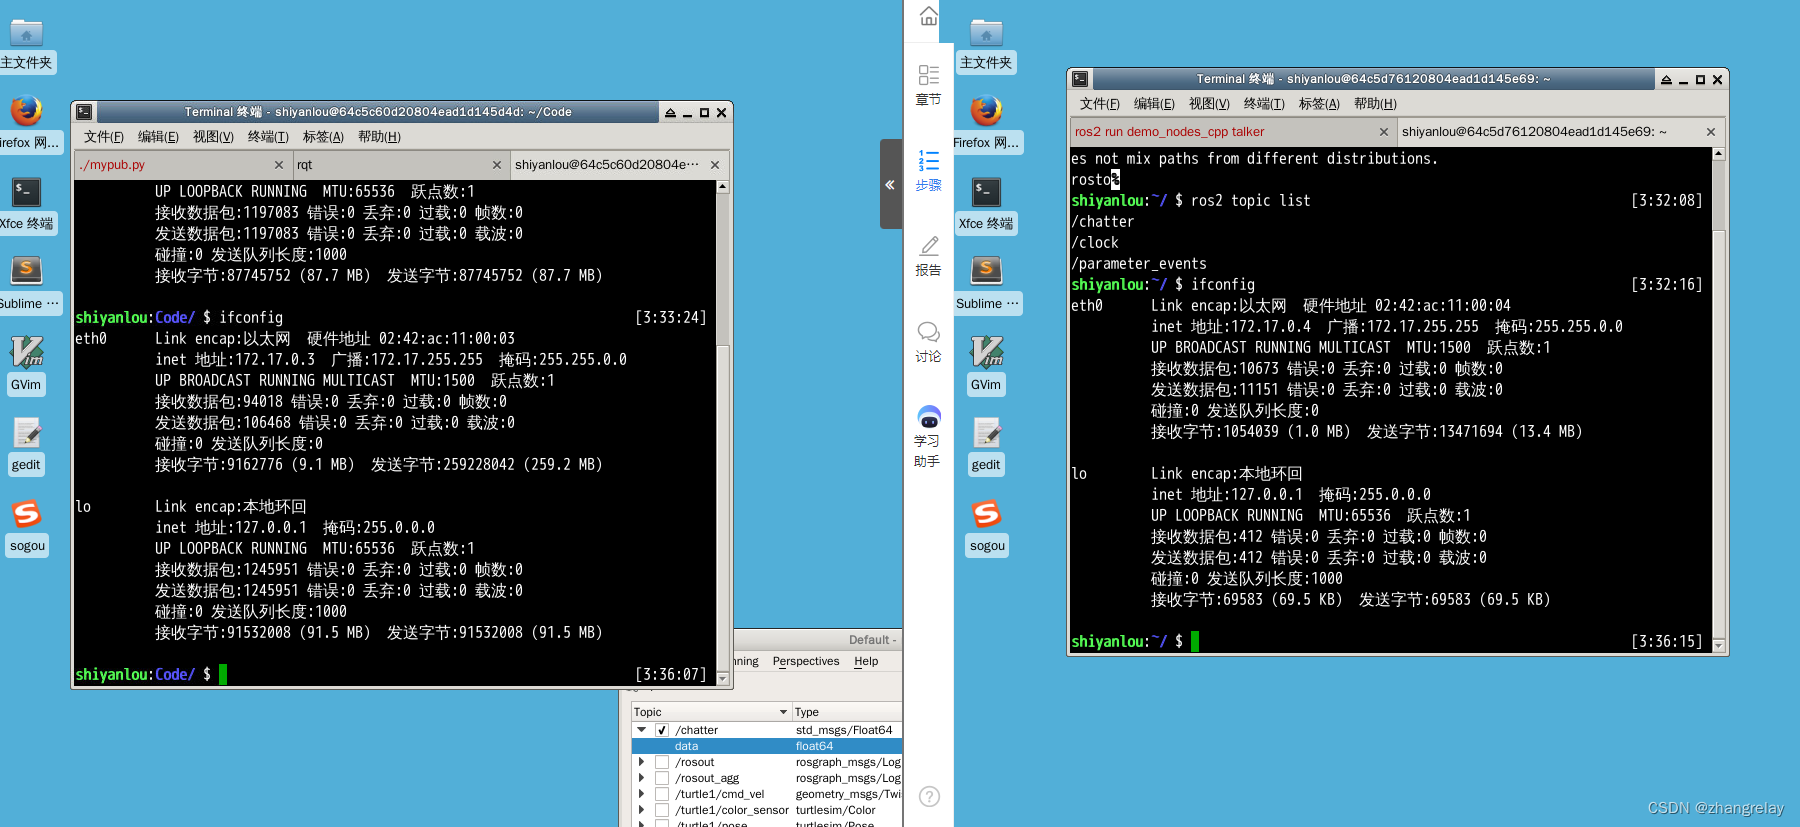Open the 报告 report panel
Image resolution: width=1800 pixels, height=827 pixels.
click(928, 256)
